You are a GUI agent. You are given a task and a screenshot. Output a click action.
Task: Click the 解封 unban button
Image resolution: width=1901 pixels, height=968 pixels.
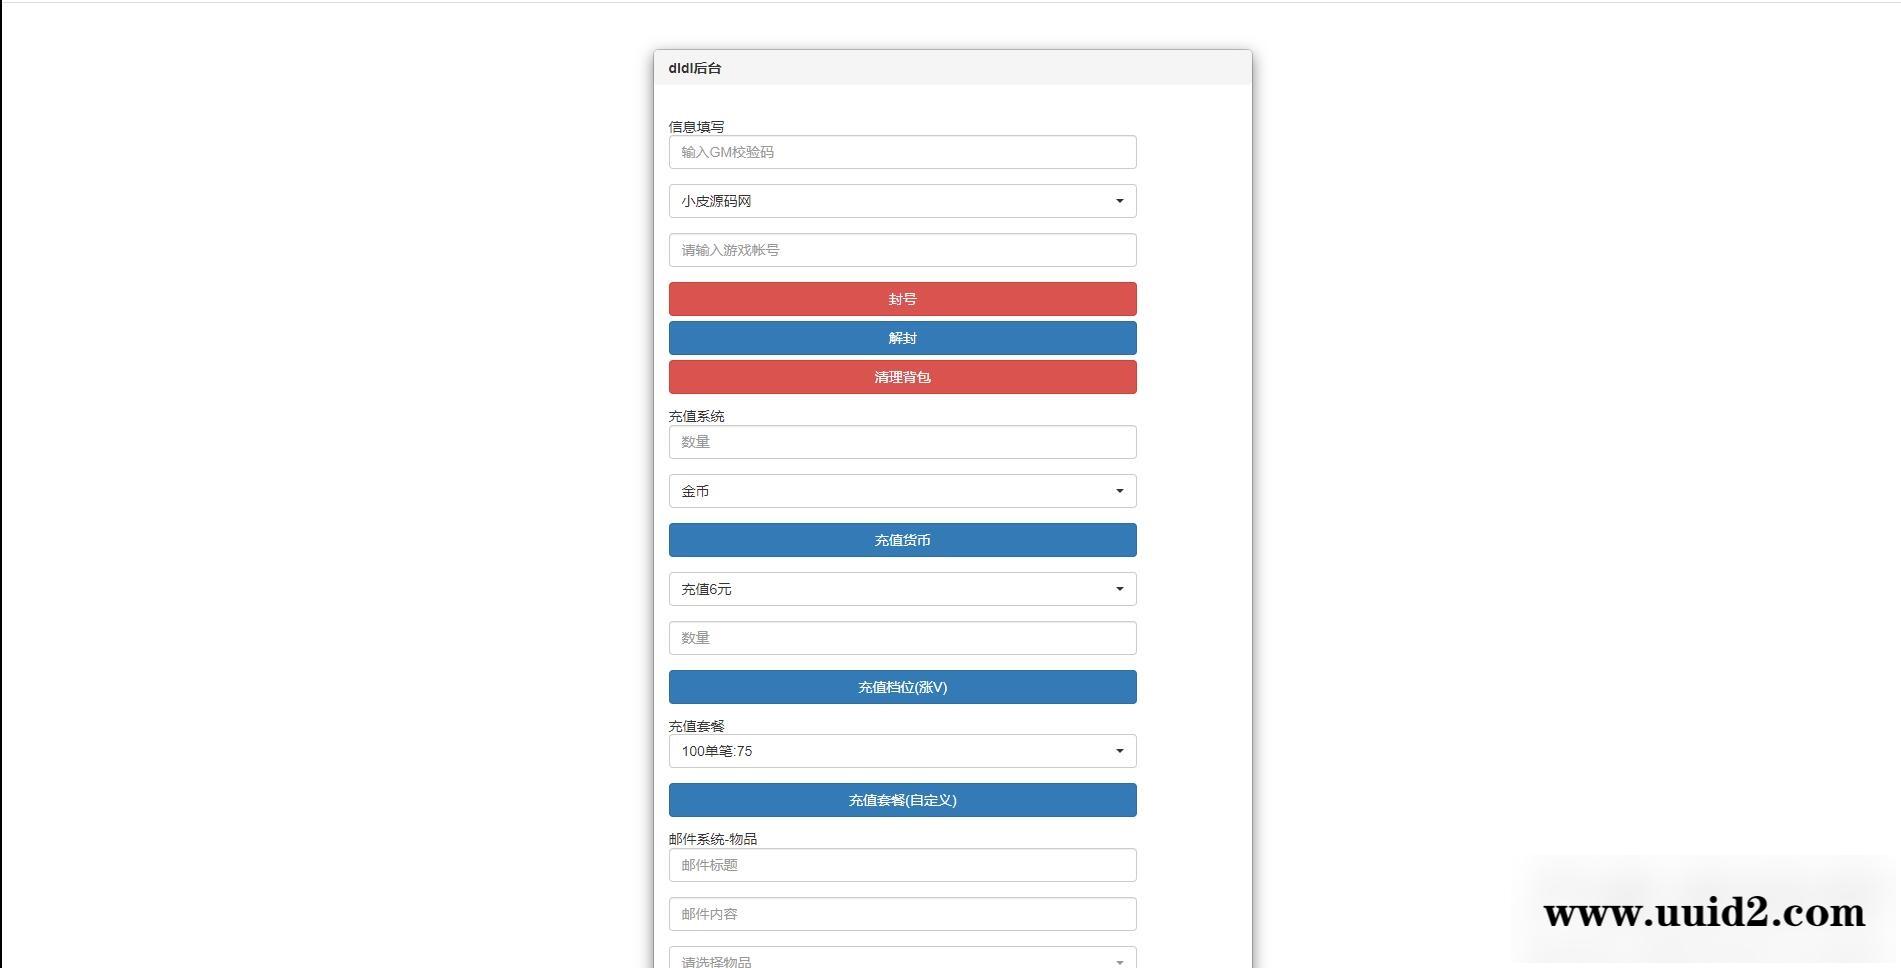pyautogui.click(x=901, y=337)
